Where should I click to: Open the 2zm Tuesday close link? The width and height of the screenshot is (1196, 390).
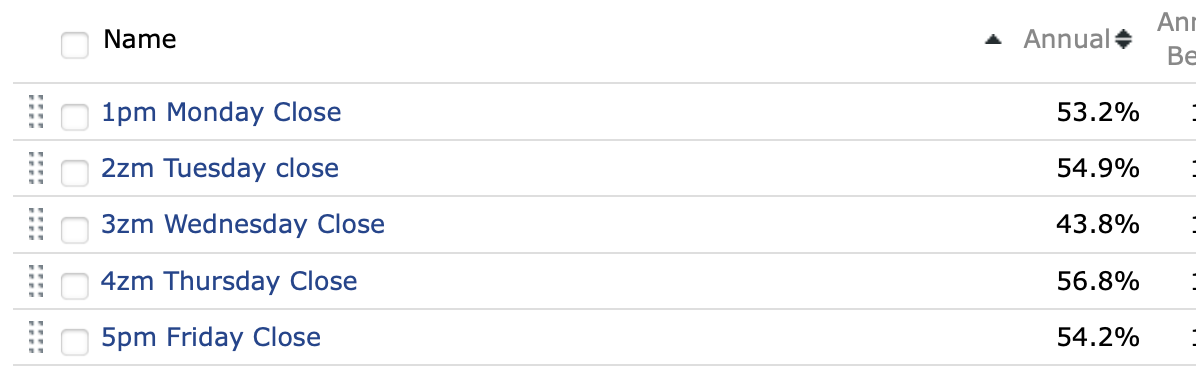coord(220,168)
